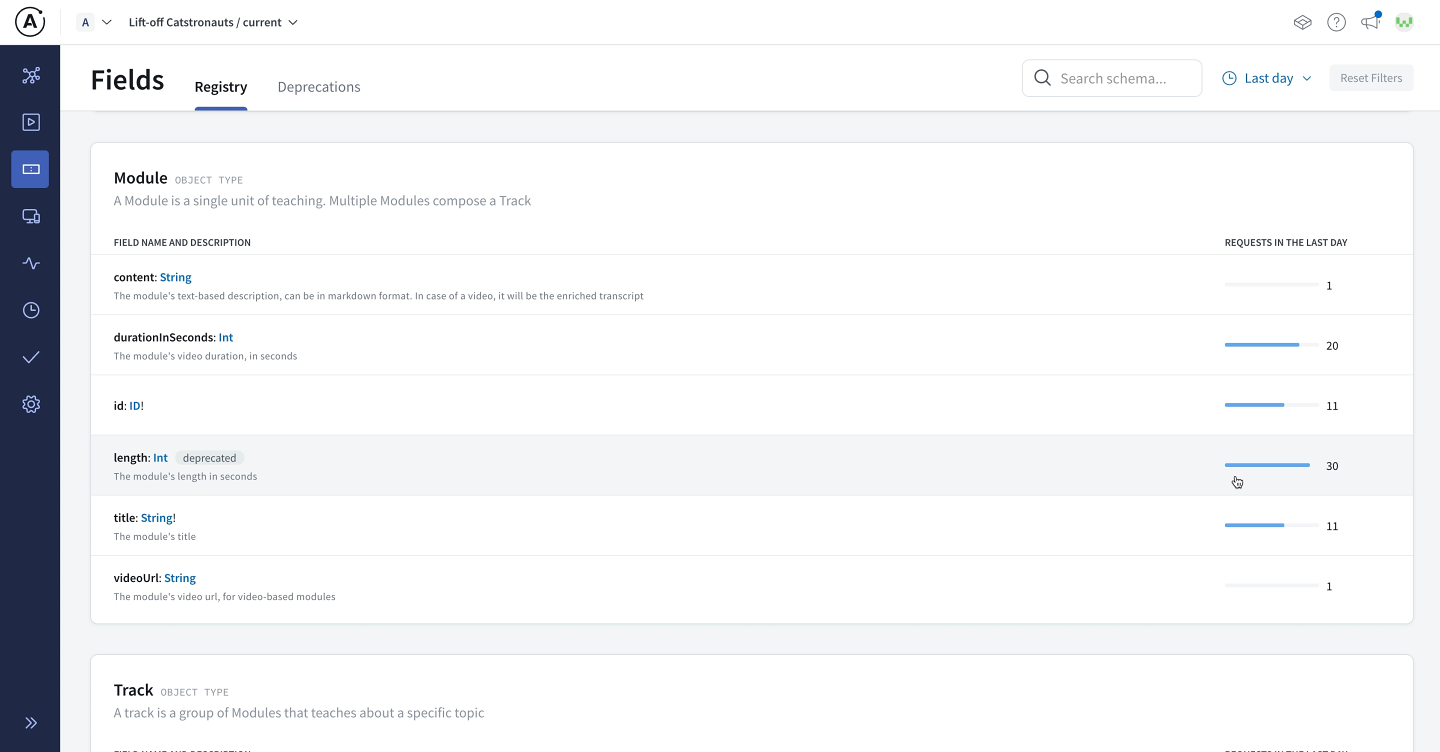Select the title field name

click(125, 518)
